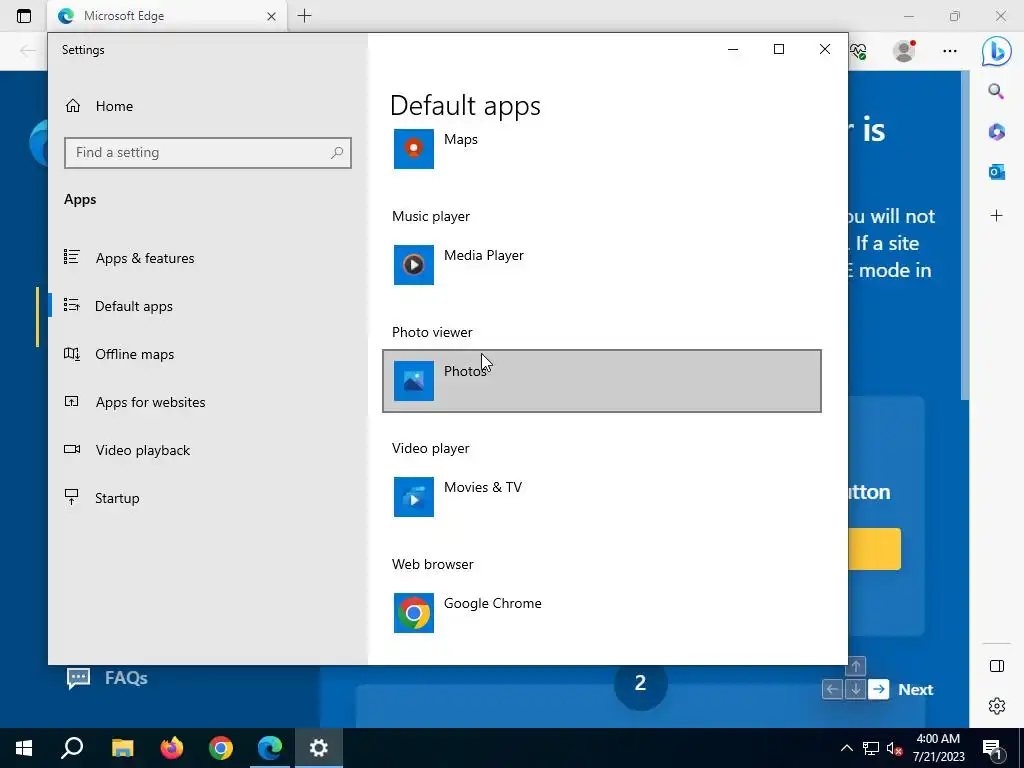Open Edge sidebar settings gear
The image size is (1024, 768).
(997, 706)
